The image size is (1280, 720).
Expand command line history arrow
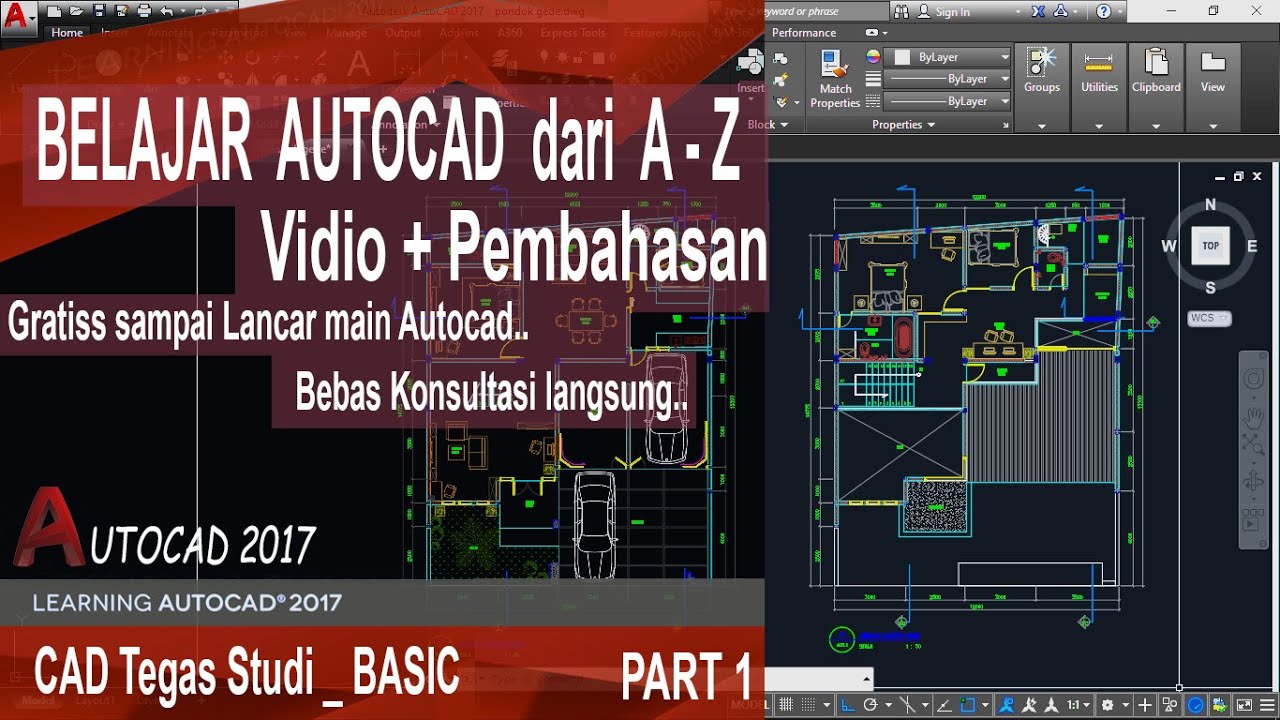(x=866, y=681)
